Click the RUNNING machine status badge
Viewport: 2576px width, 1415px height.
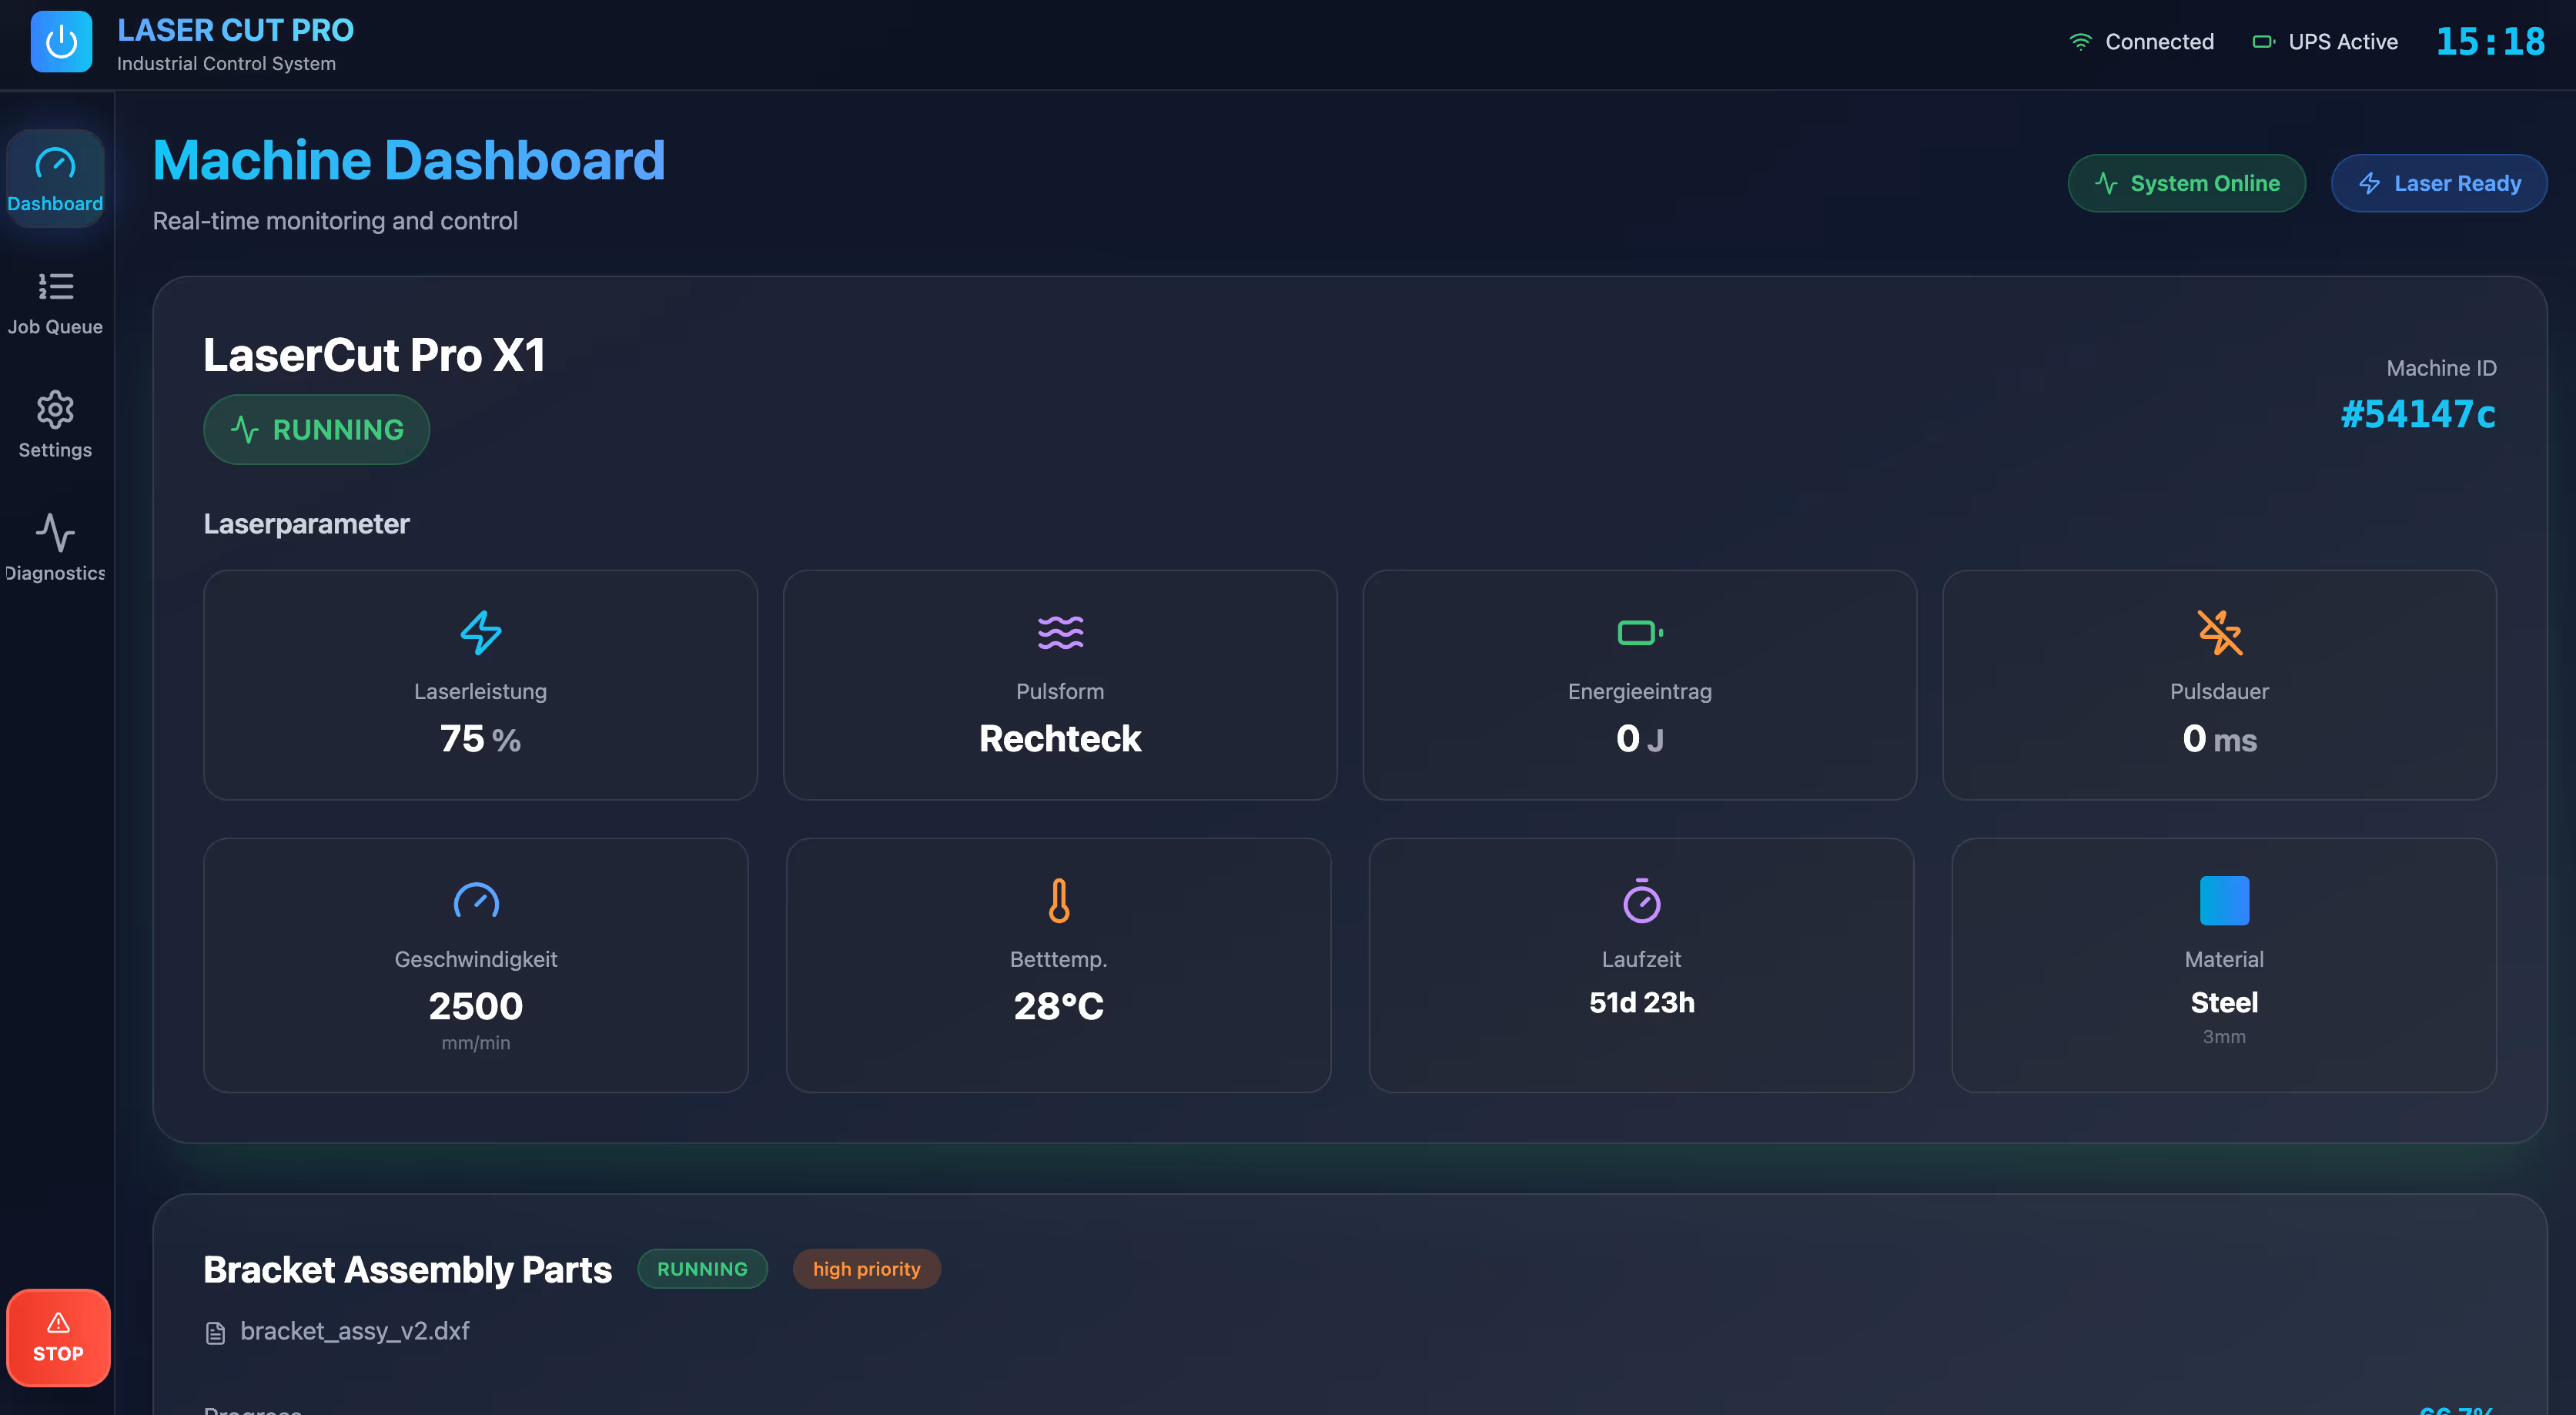[316, 429]
